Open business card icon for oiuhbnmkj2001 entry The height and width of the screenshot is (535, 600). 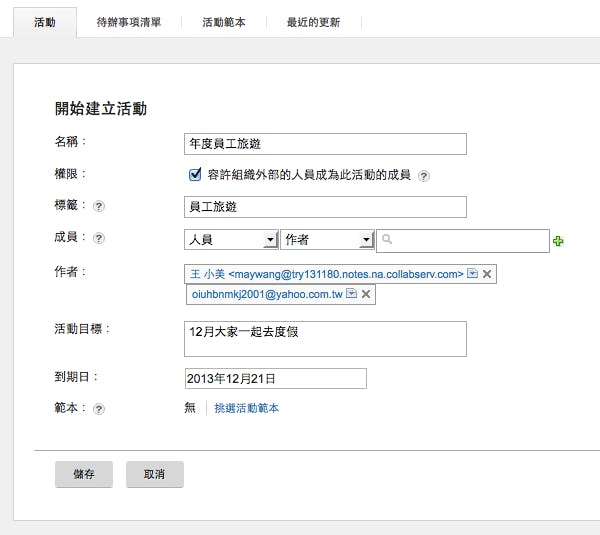pyautogui.click(x=351, y=295)
